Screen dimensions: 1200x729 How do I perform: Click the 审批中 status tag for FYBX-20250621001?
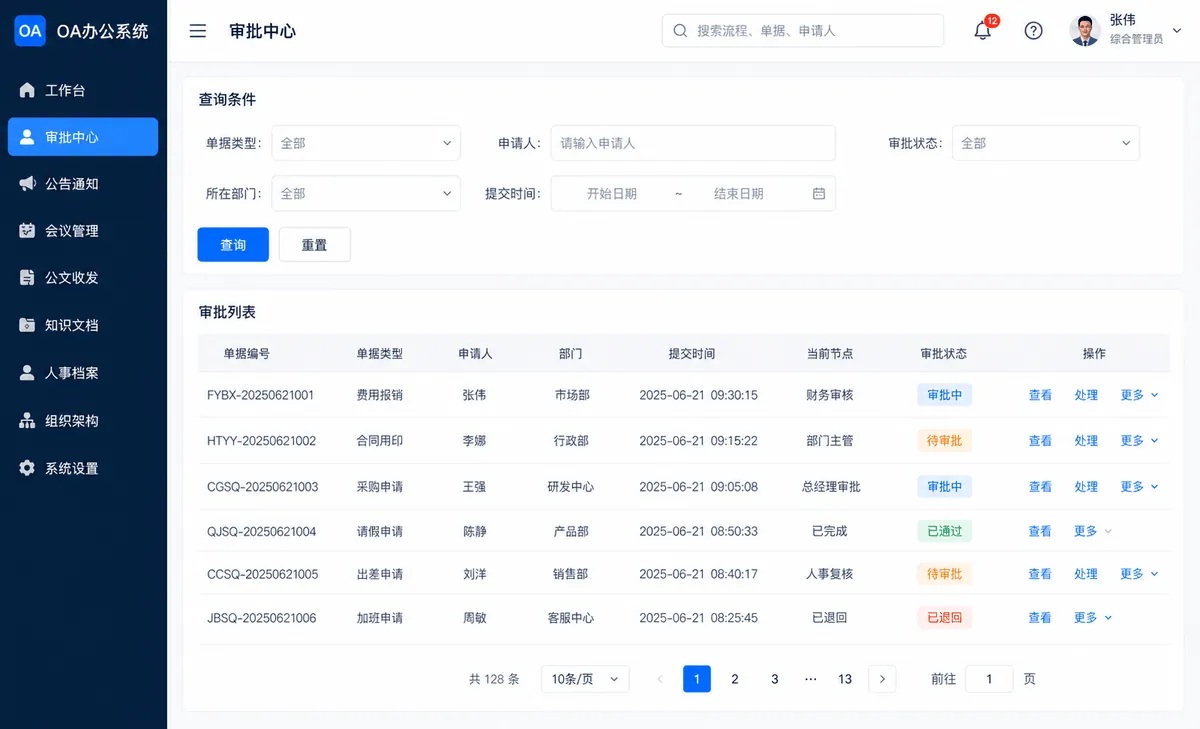tap(944, 395)
